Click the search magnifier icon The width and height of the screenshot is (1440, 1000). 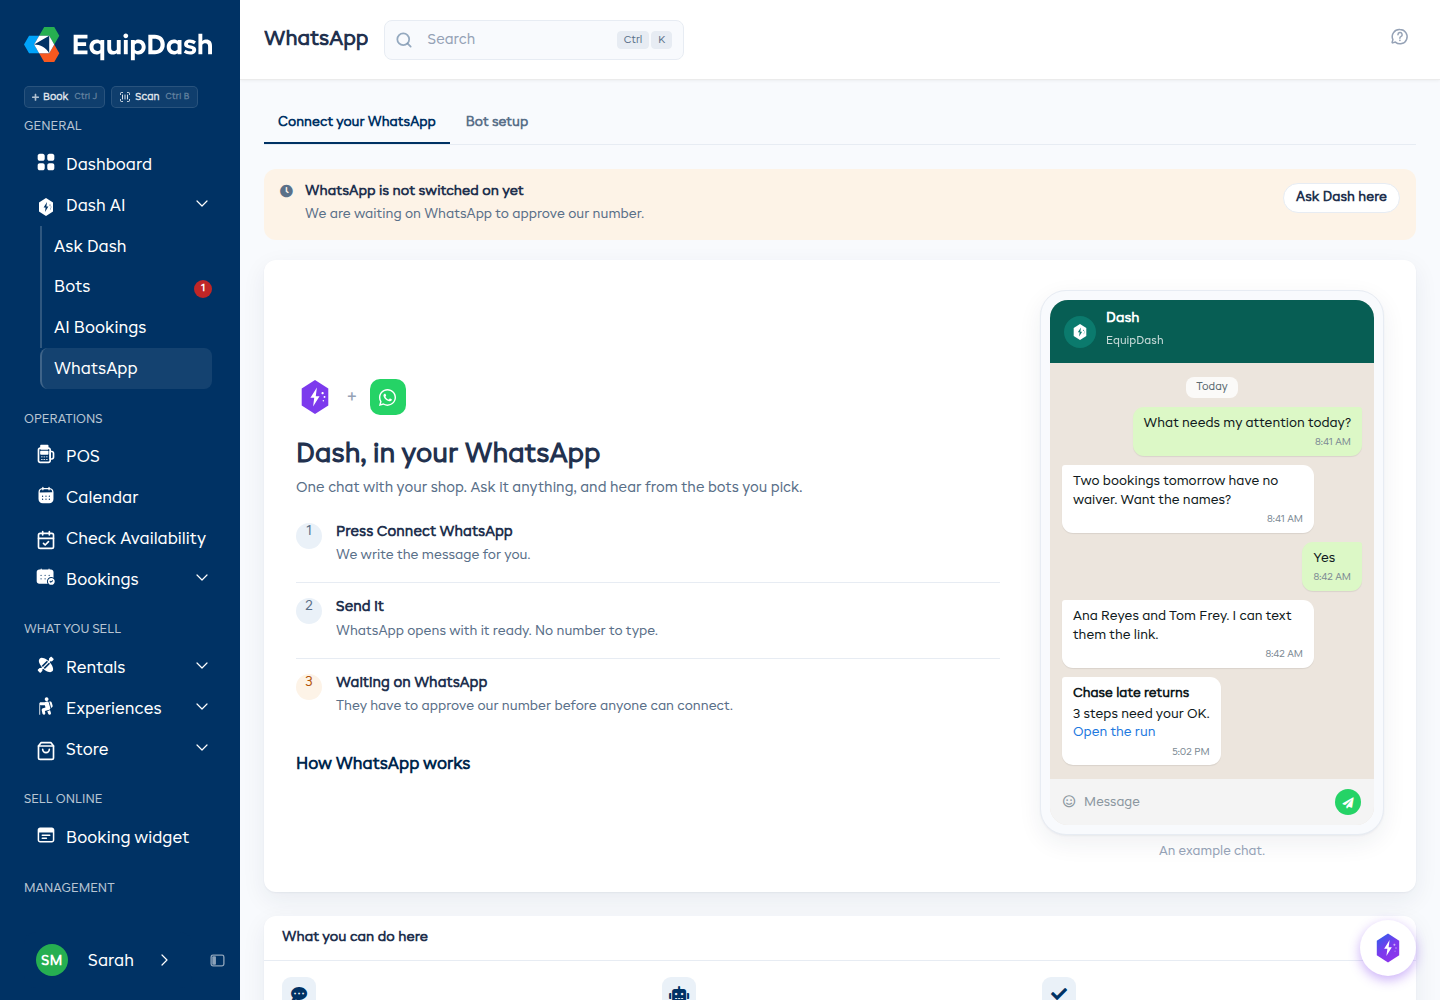(x=404, y=40)
